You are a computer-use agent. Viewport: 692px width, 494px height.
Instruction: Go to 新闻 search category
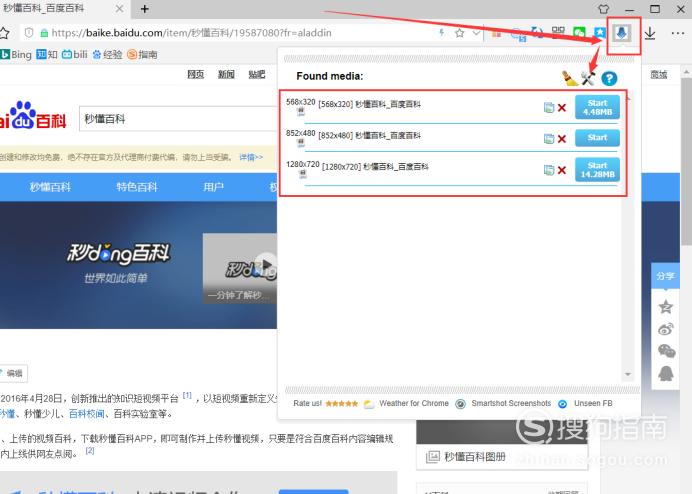[226, 74]
